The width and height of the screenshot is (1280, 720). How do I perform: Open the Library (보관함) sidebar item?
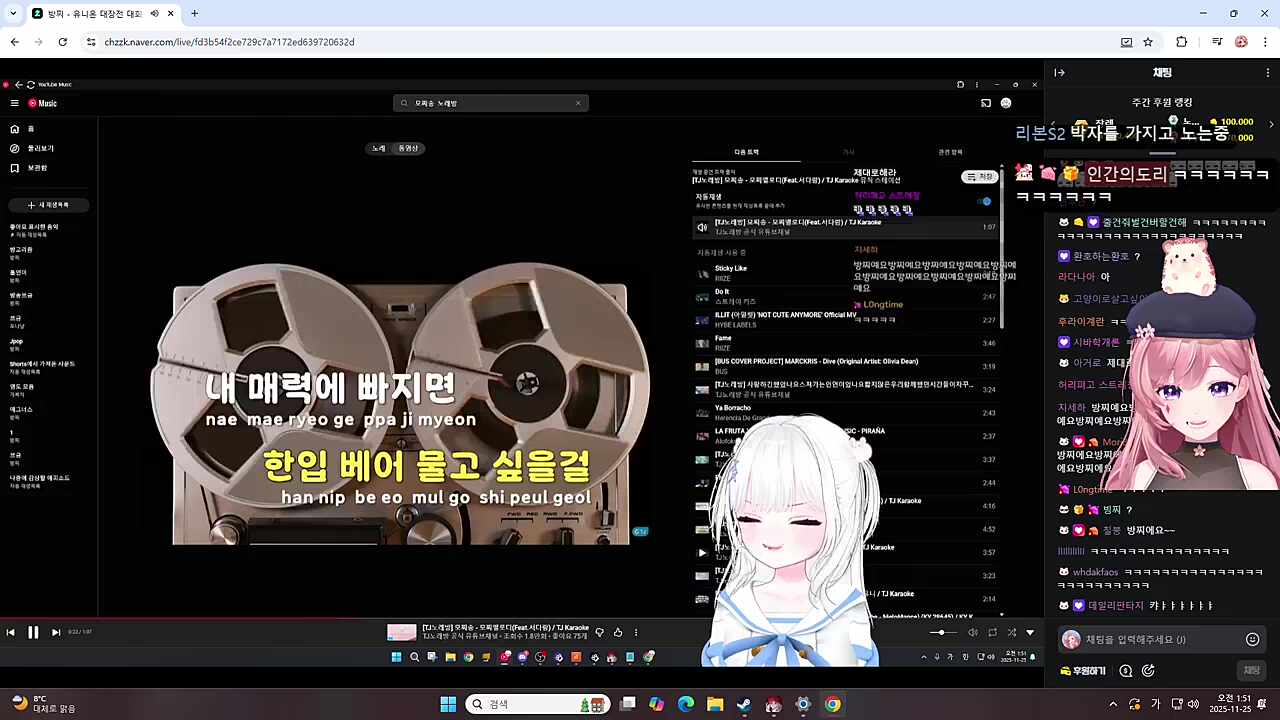[x=29, y=168]
